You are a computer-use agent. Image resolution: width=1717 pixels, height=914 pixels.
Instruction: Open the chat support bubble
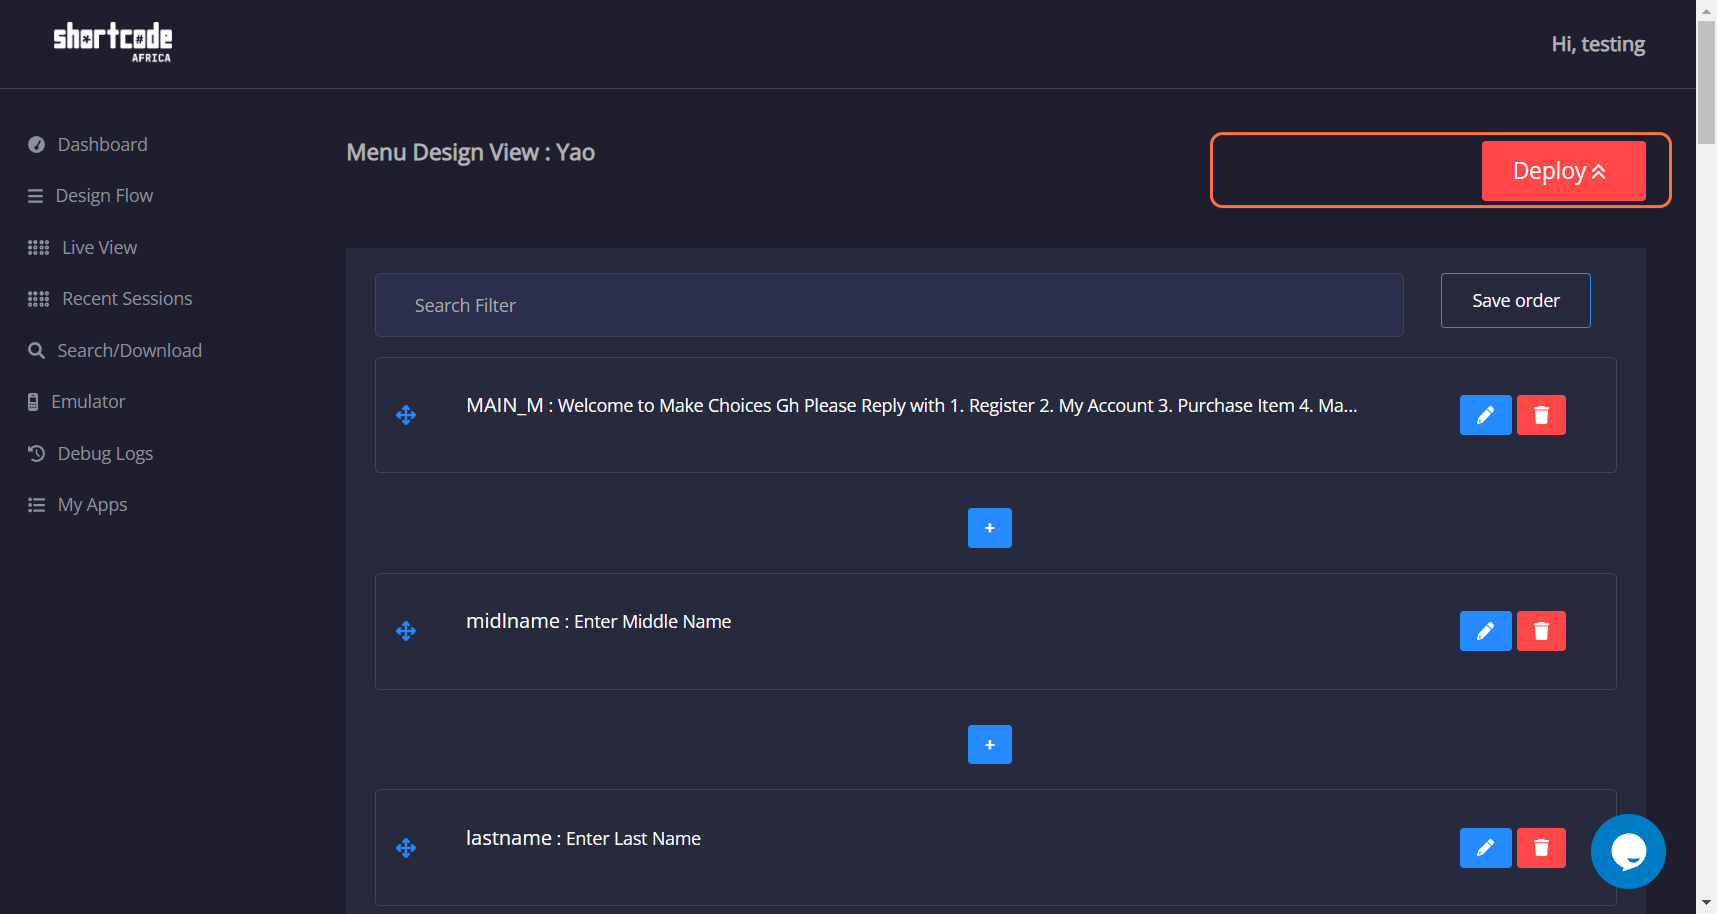click(x=1628, y=852)
